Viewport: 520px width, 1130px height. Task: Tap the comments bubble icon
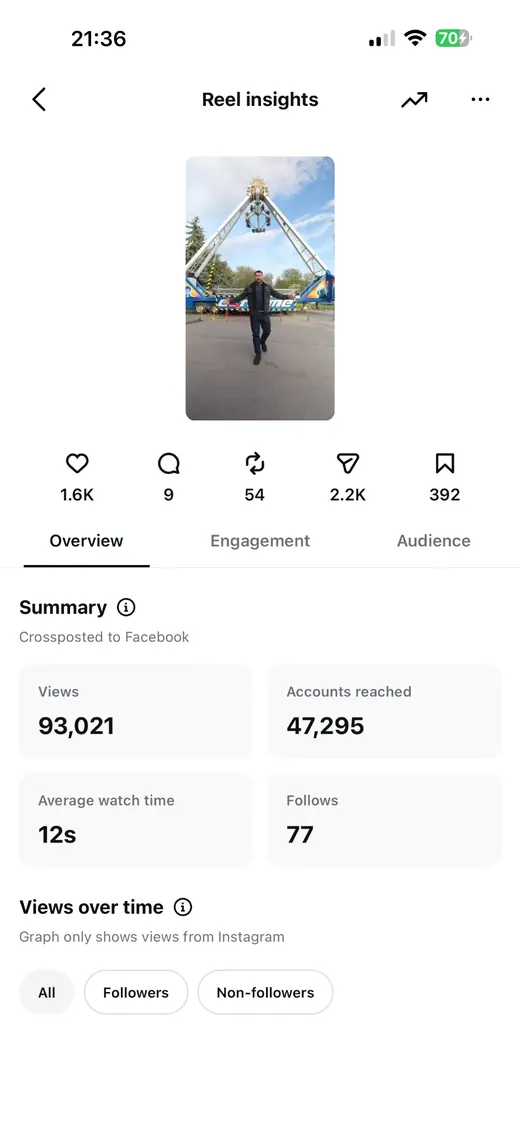pos(169,463)
